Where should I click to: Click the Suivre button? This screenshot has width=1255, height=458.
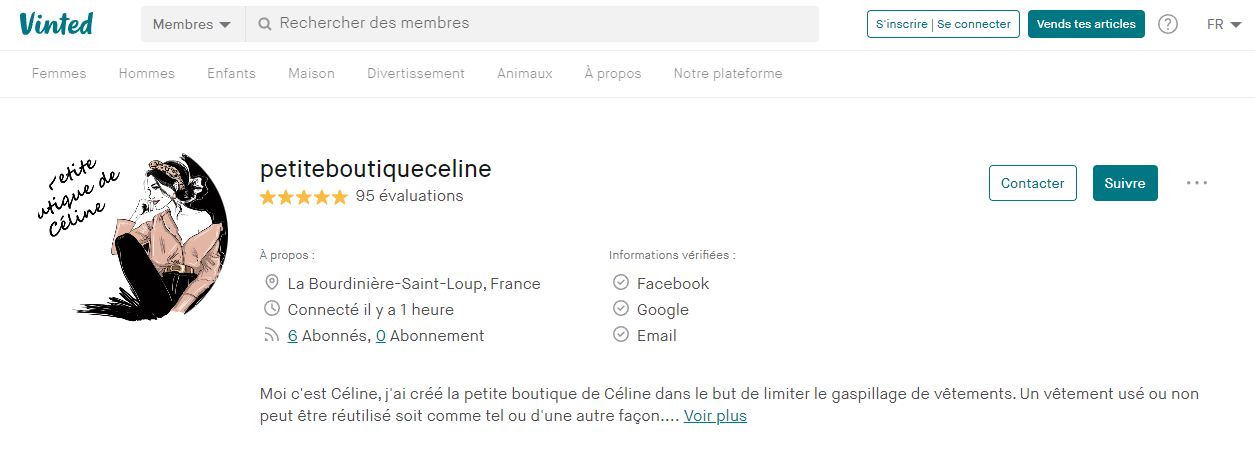coord(1125,183)
